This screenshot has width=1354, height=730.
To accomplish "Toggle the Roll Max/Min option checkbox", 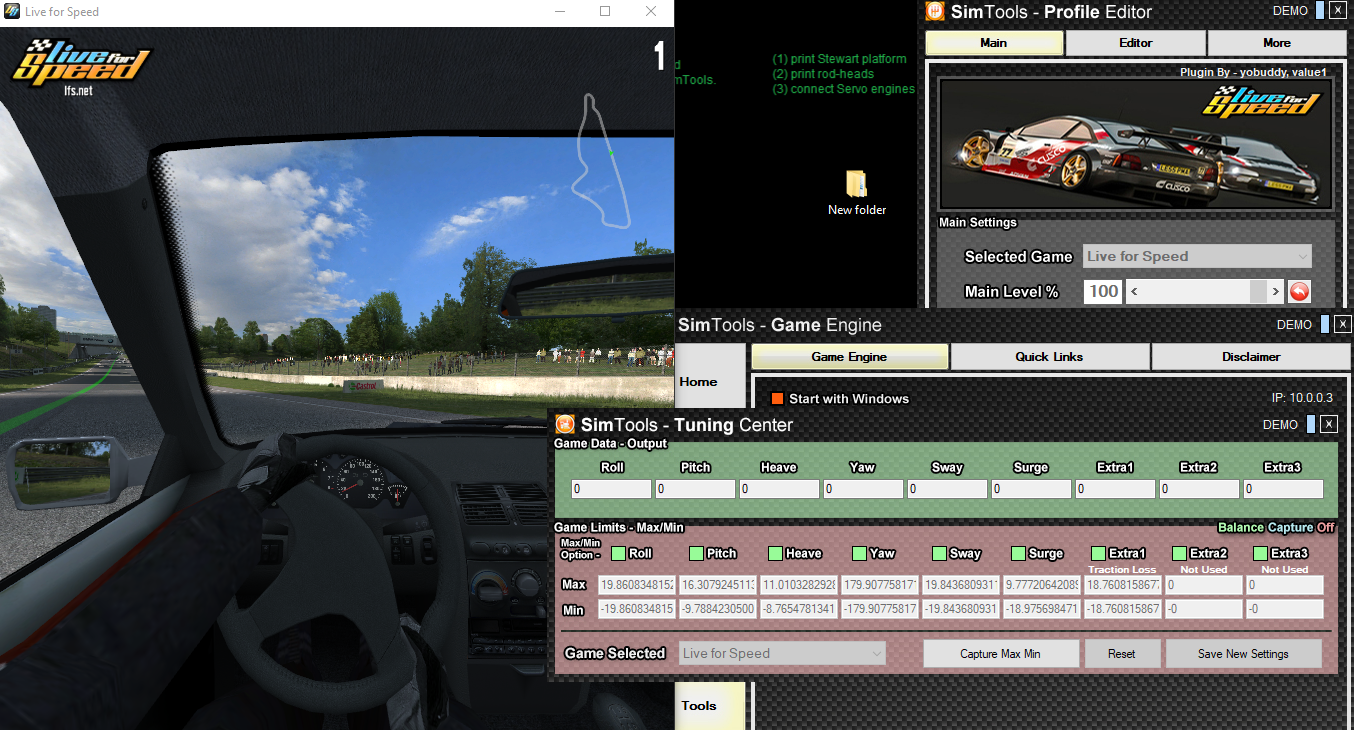I will pos(618,553).
